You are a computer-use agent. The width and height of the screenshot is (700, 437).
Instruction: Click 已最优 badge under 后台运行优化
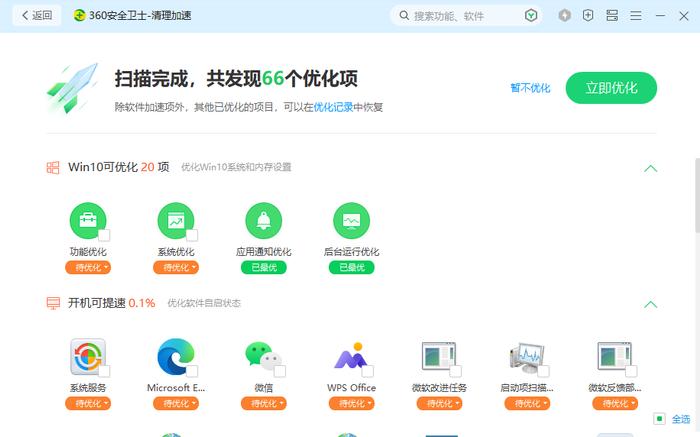[352, 267]
